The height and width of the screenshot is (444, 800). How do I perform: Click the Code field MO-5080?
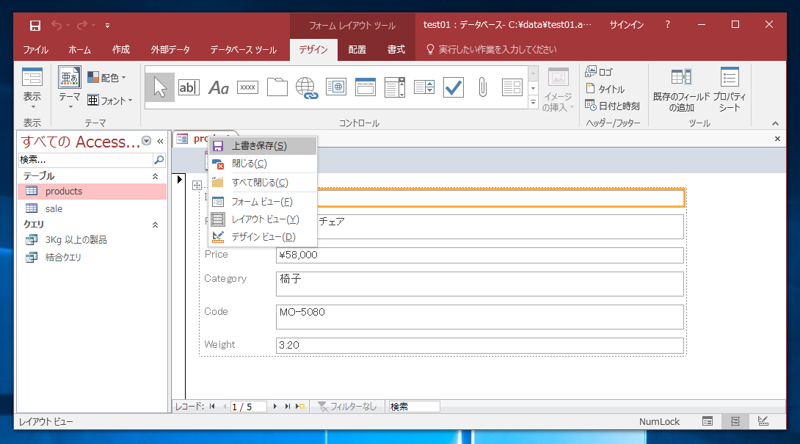pos(480,317)
